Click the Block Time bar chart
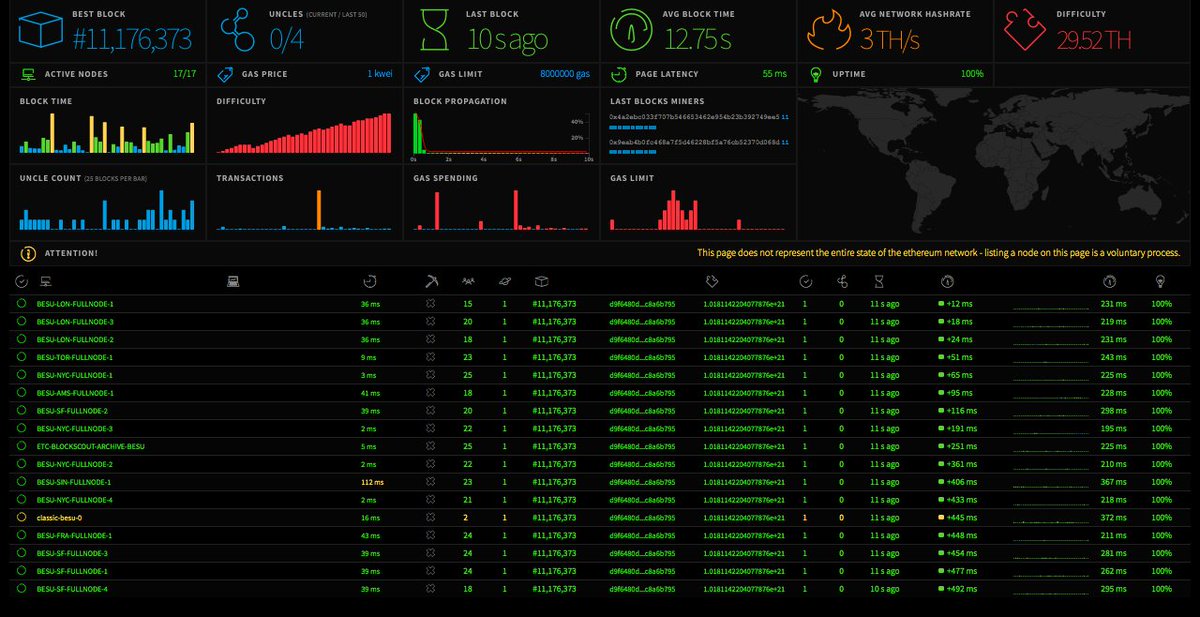Image resolution: width=1200 pixels, height=617 pixels. click(107, 133)
